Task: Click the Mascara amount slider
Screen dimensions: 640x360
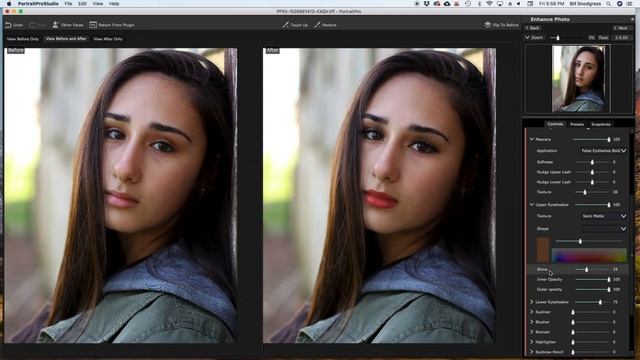Action: tap(591, 139)
